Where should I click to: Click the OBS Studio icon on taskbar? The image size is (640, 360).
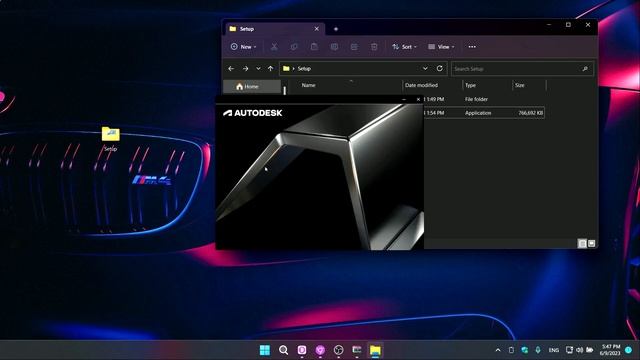(x=338, y=350)
